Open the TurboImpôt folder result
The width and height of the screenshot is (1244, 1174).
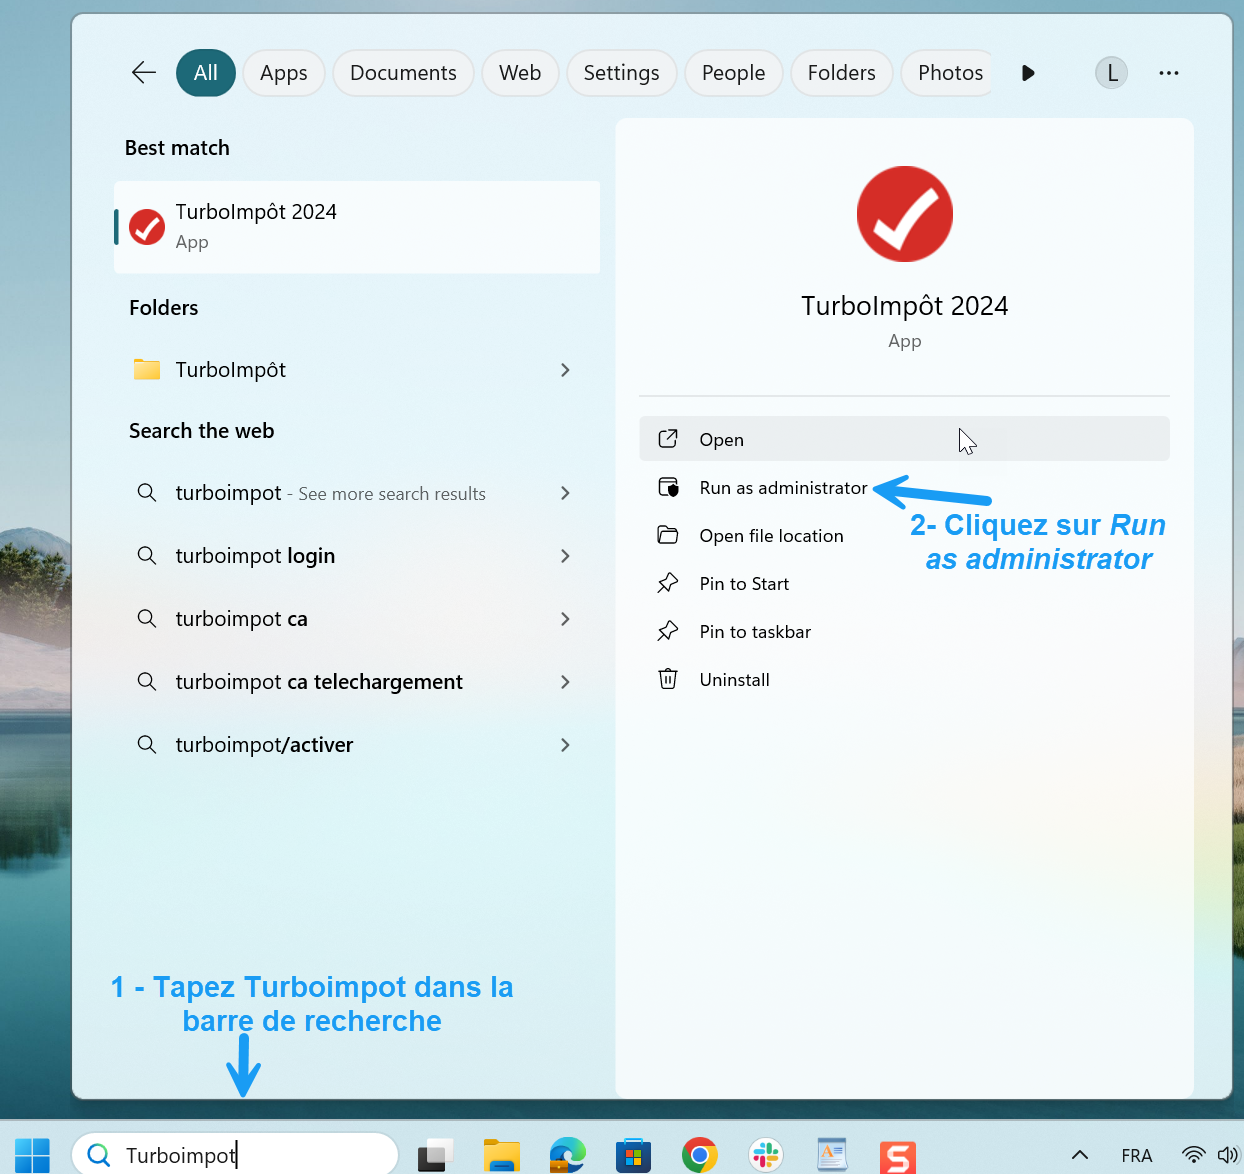357,370
